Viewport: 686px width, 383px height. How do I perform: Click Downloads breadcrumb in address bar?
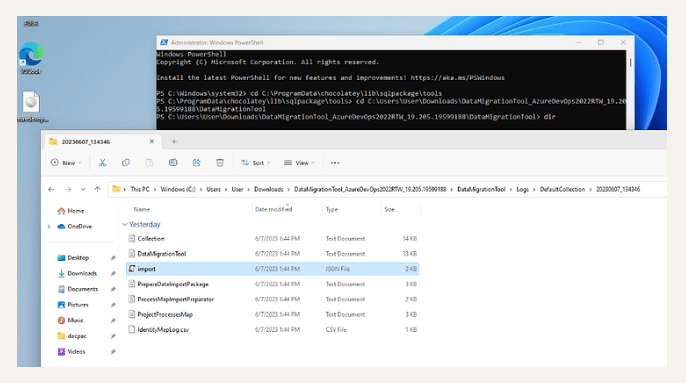(269, 190)
